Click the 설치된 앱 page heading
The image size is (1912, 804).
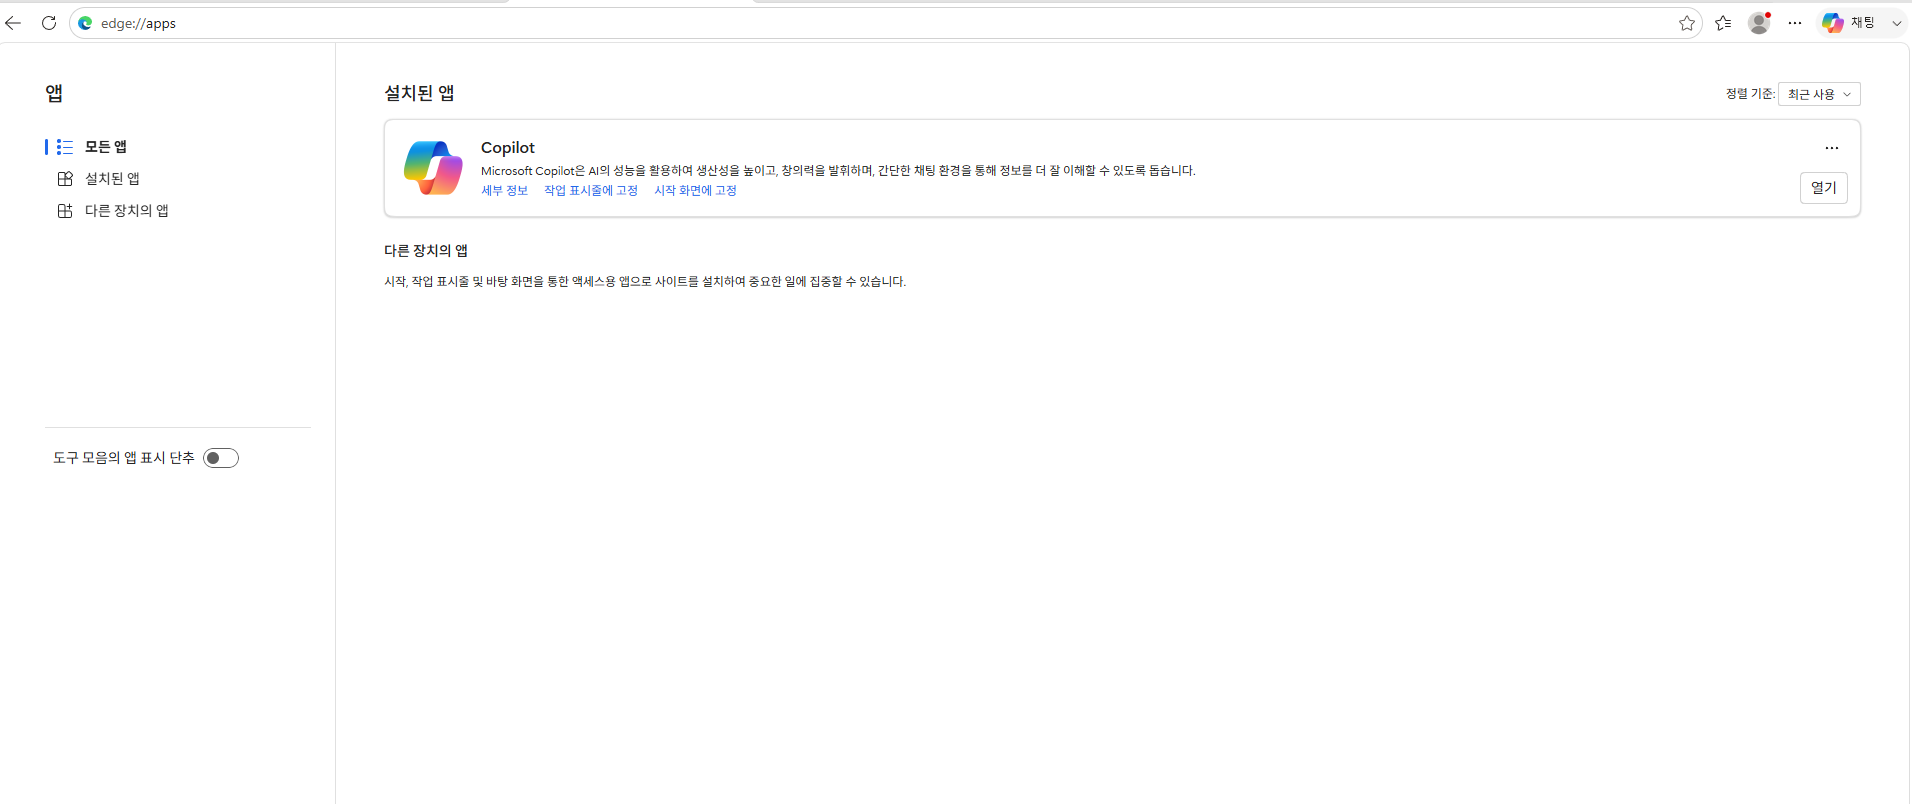point(419,93)
